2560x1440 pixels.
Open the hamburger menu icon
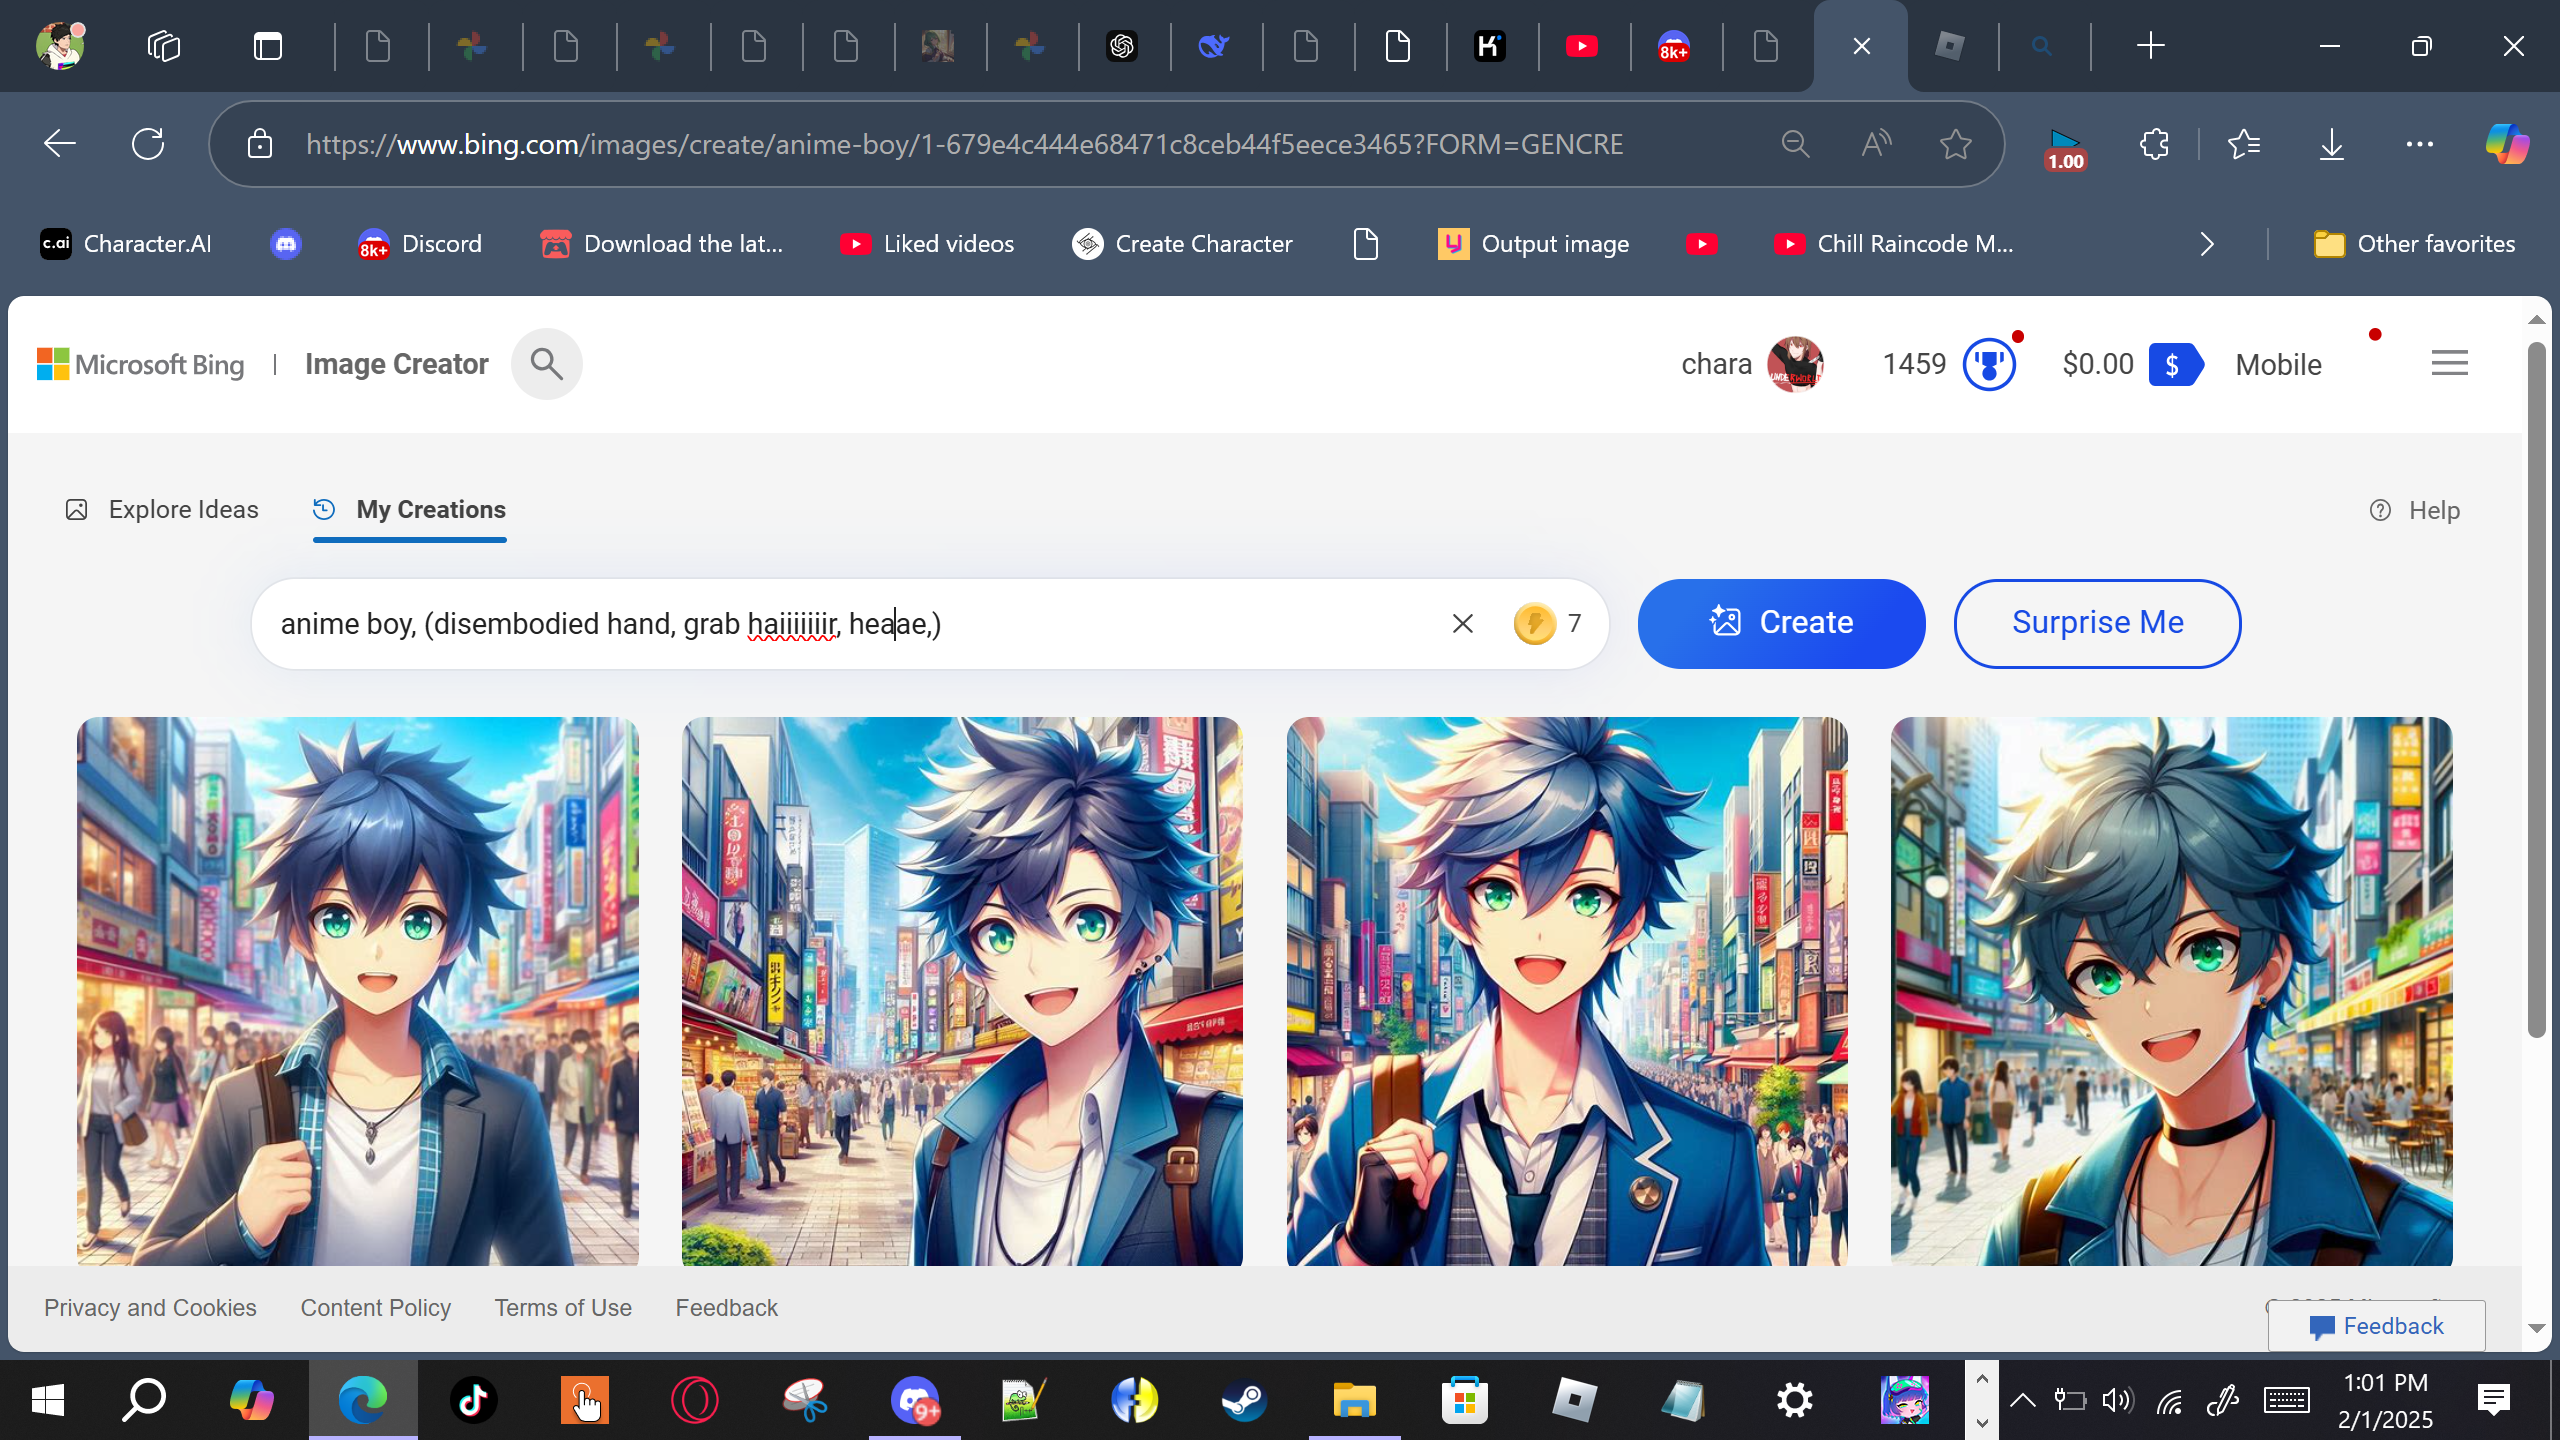[2449, 364]
